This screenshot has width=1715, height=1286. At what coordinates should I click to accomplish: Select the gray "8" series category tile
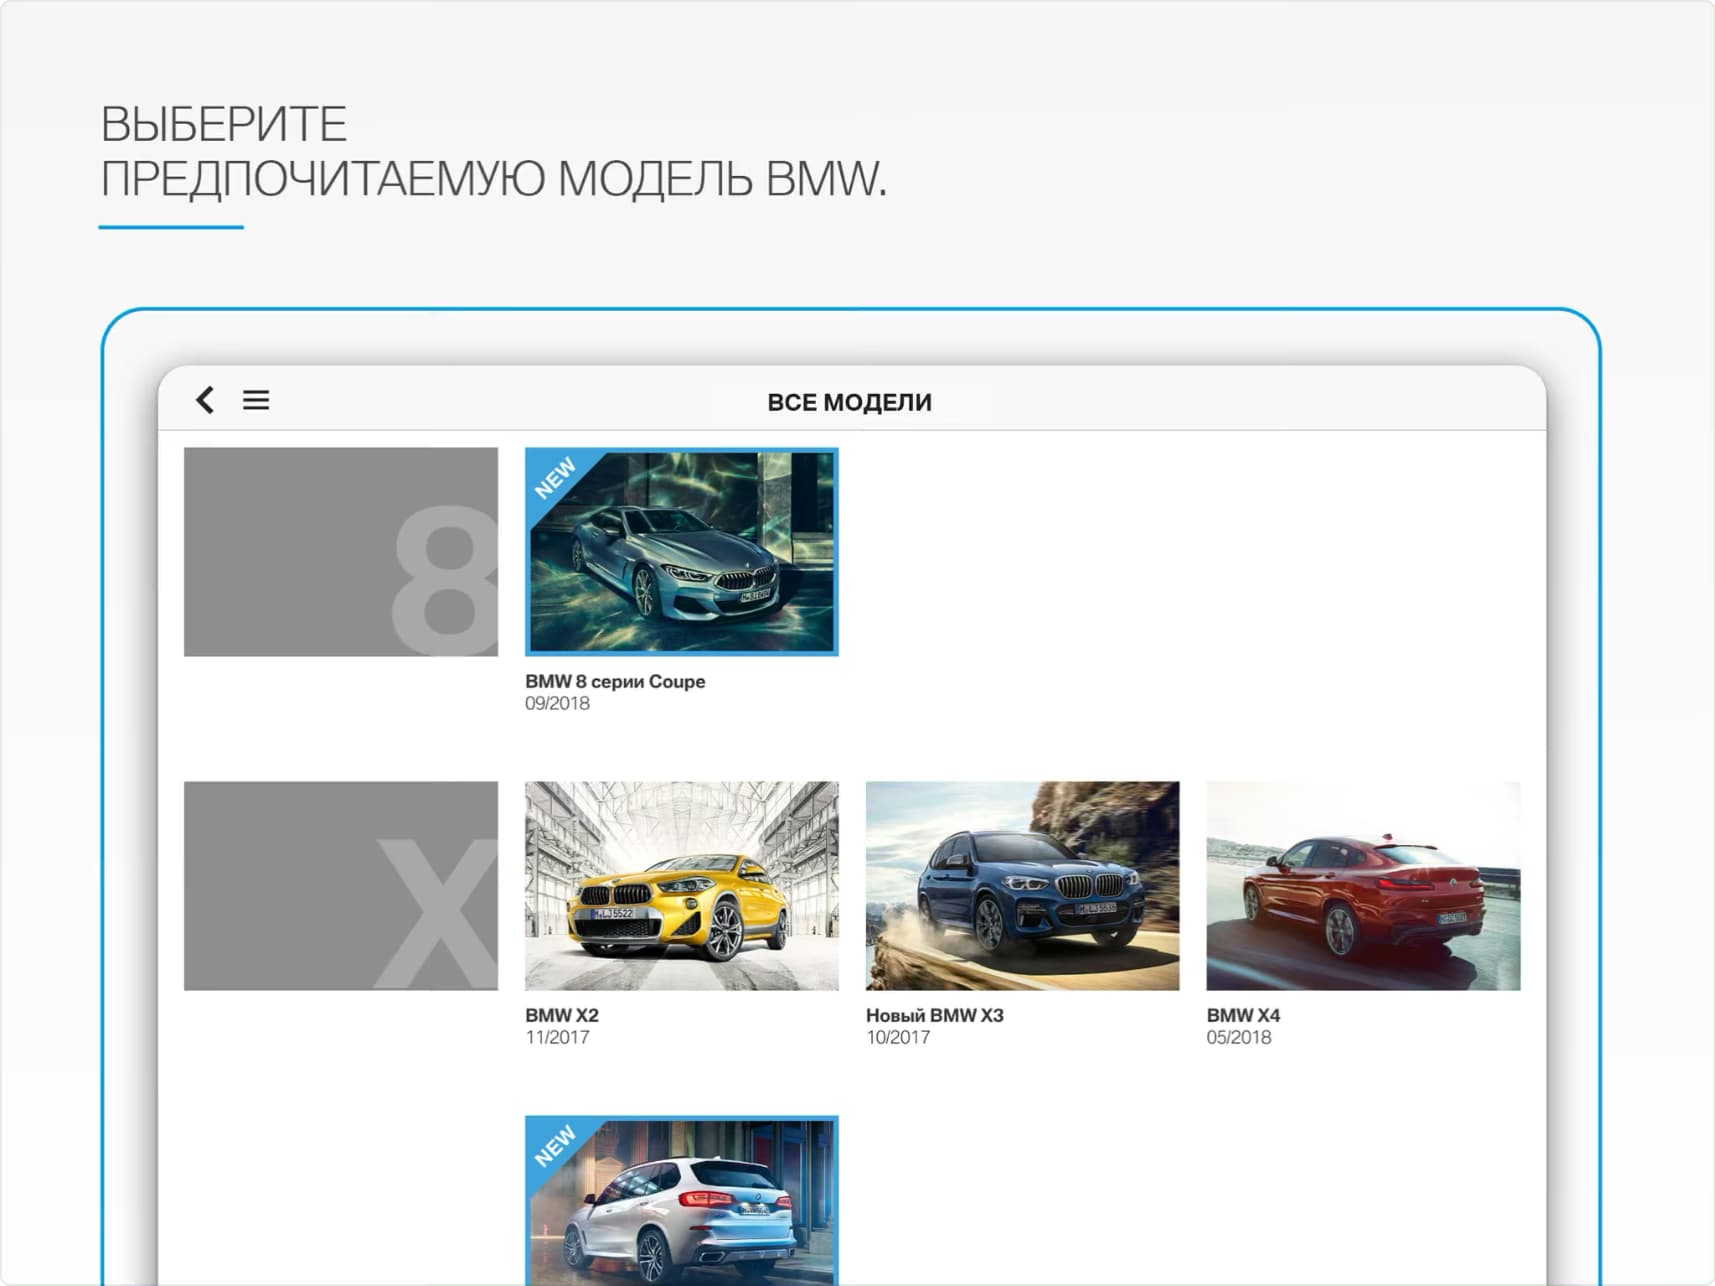(341, 551)
